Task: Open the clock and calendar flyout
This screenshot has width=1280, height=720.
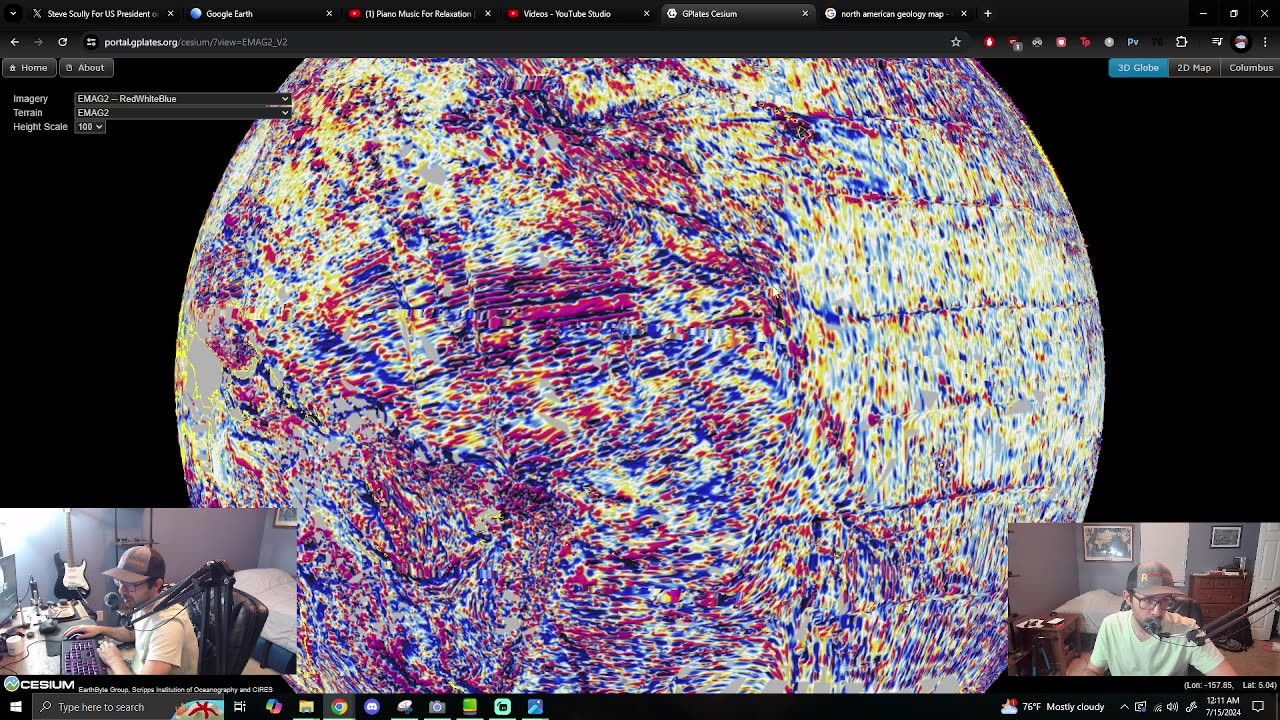Action: pos(1223,707)
